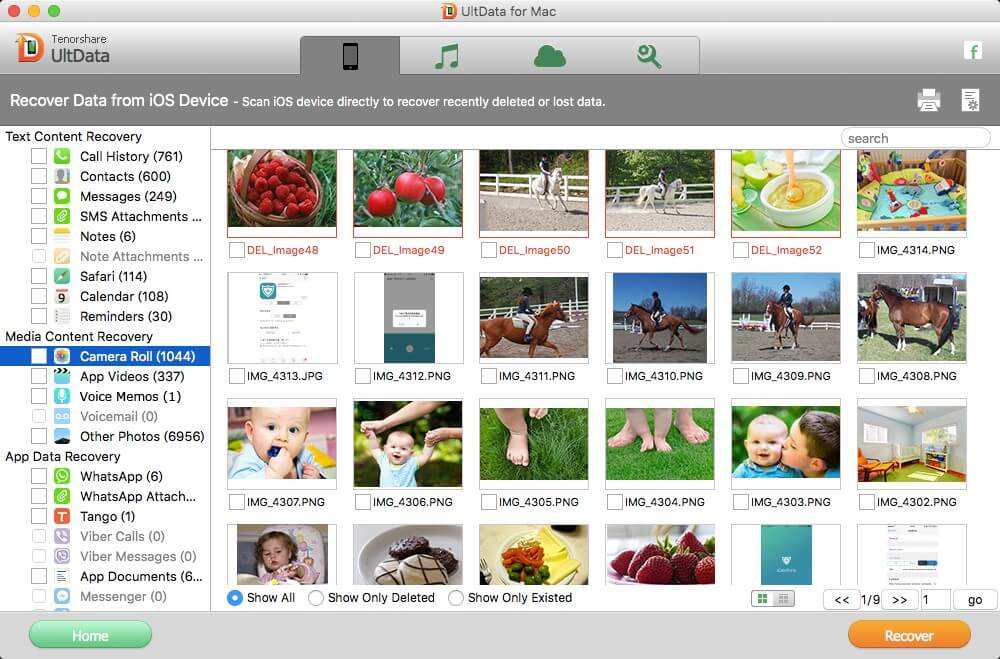The height and width of the screenshot is (659, 1000).
Task: Click the Camera Roll photos icon
Action: pyautogui.click(x=62, y=356)
